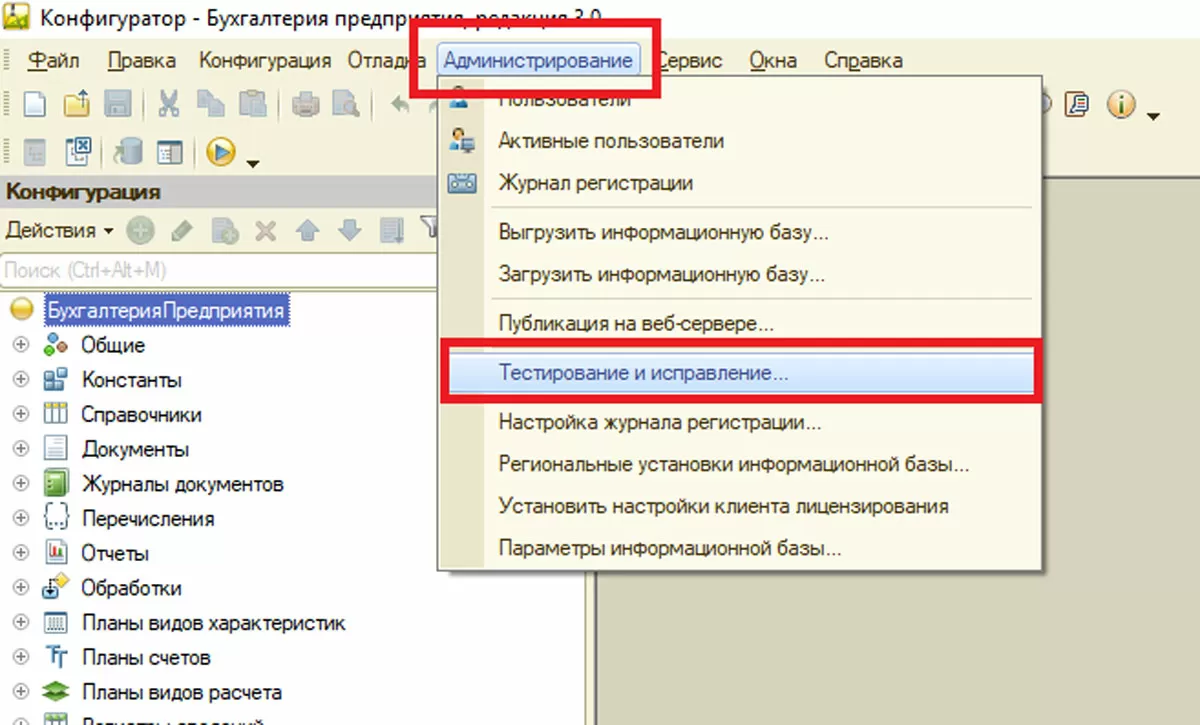Image resolution: width=1200 pixels, height=725 pixels.
Task: Expand the Обработки tree node
Action: click(19, 588)
